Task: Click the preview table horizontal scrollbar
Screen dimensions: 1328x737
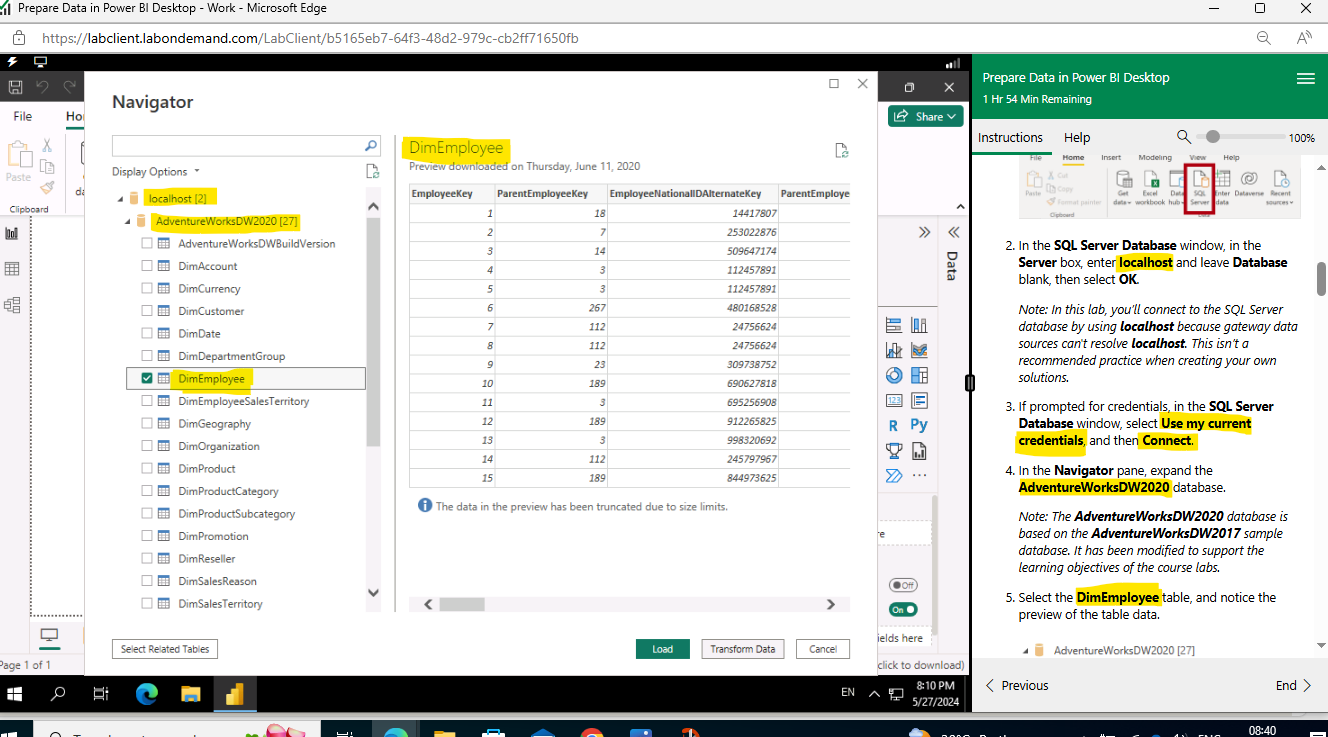Action: [x=461, y=604]
